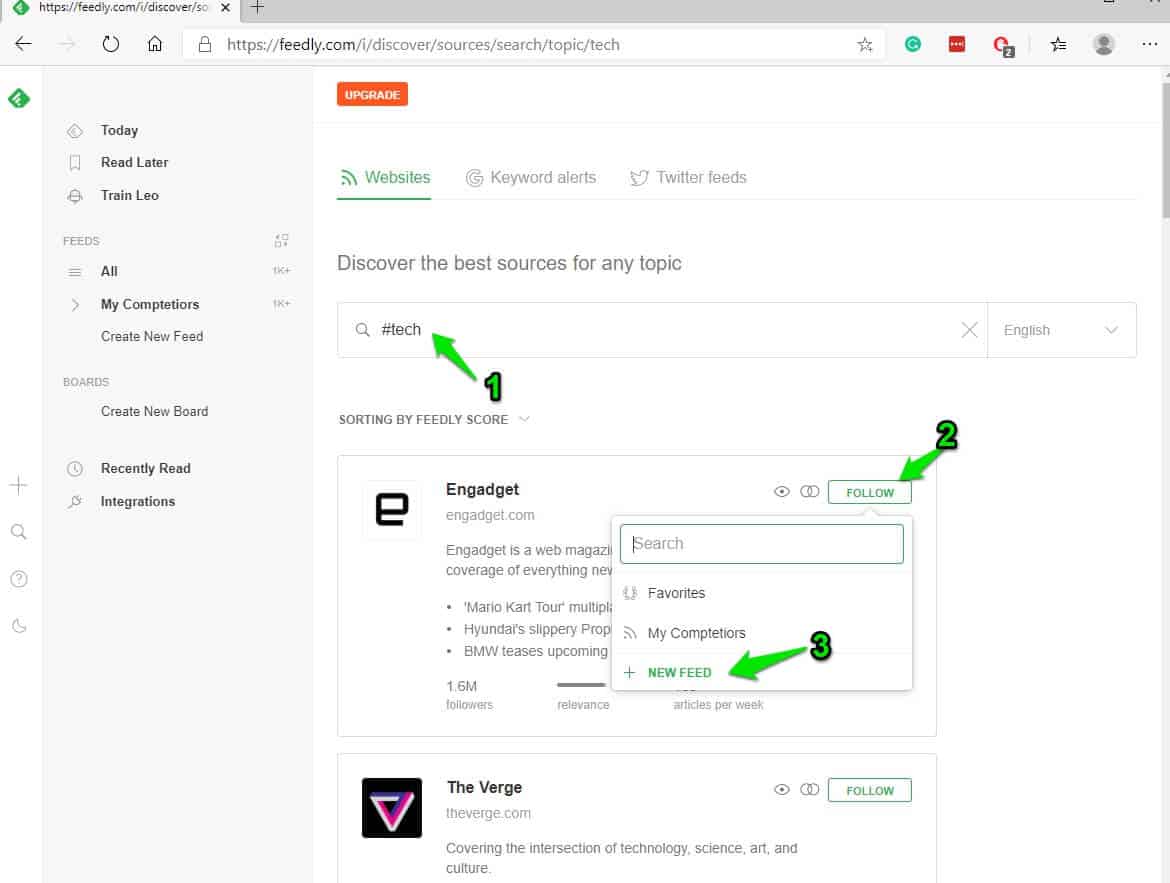This screenshot has width=1170, height=883.
Task: Click the lock site info icon
Action: tap(204, 45)
